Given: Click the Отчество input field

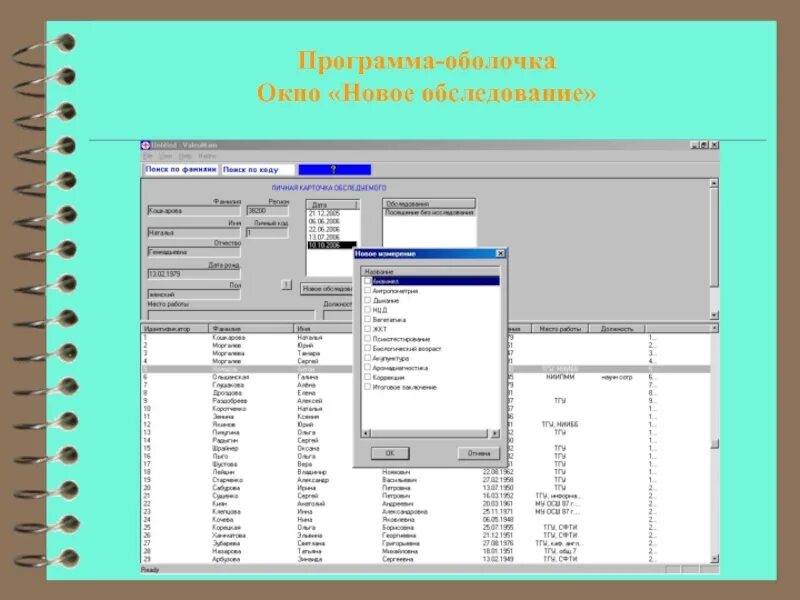Looking at the screenshot, I should [x=194, y=252].
